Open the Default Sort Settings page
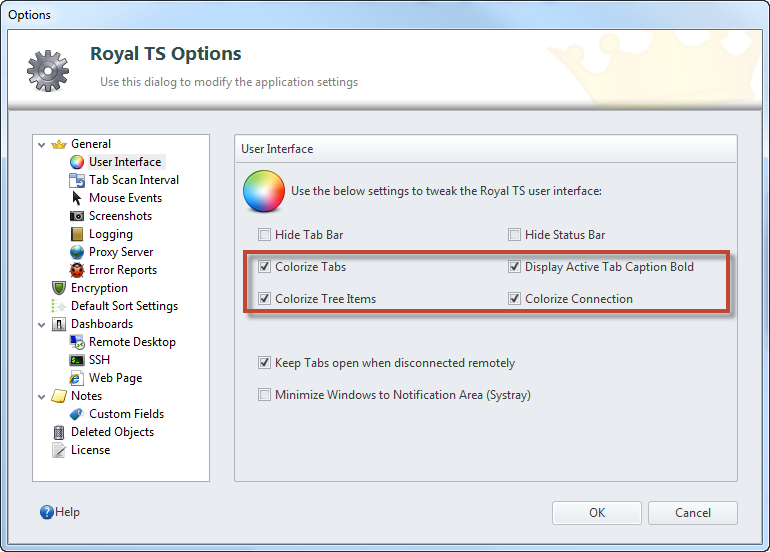 point(124,306)
